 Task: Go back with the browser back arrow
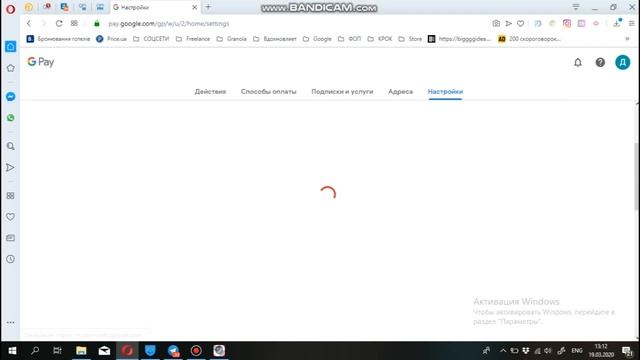coord(29,24)
